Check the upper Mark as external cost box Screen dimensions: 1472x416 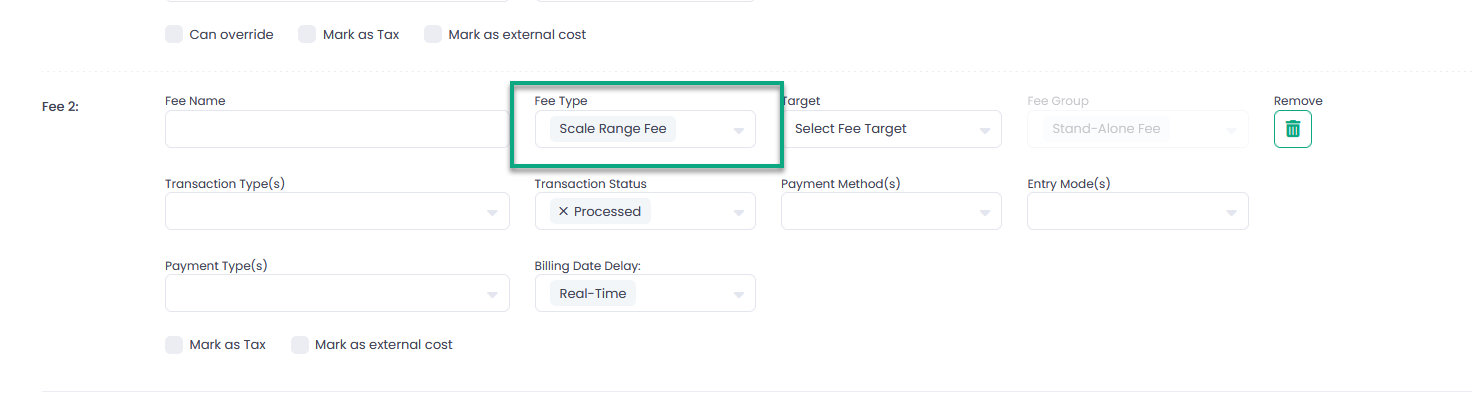[433, 34]
